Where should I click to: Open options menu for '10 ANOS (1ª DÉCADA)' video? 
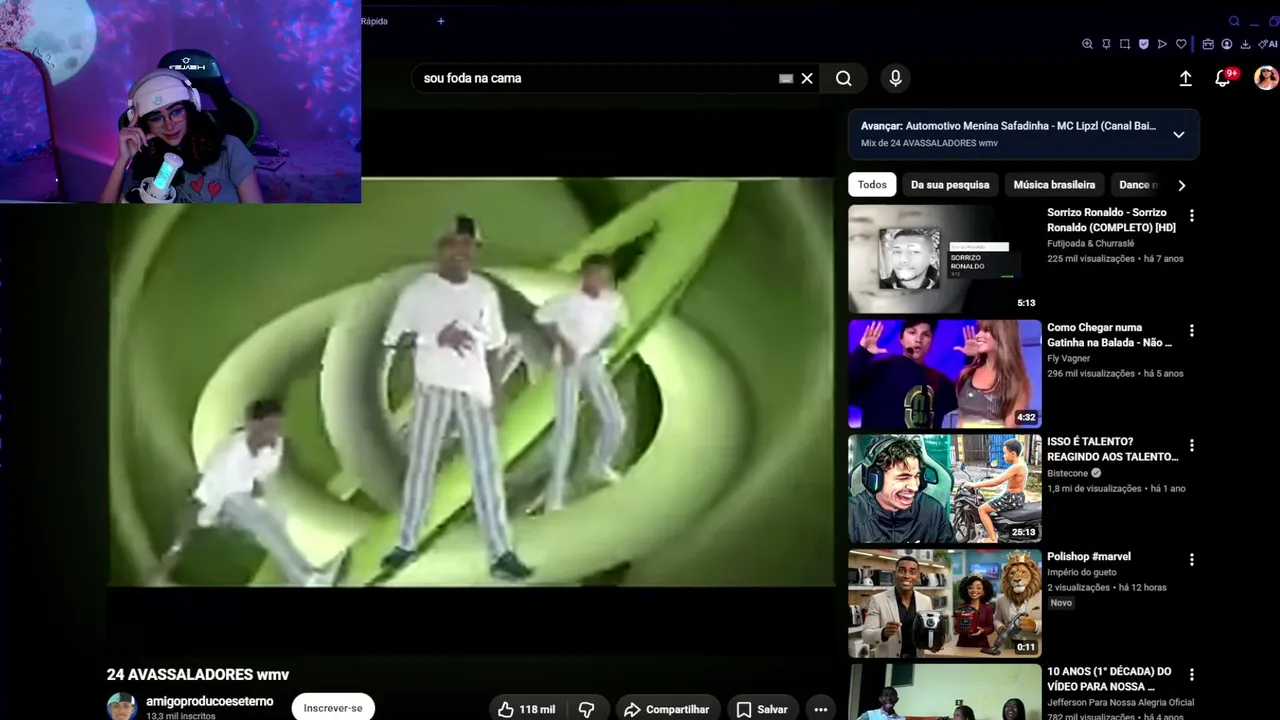tap(1191, 675)
